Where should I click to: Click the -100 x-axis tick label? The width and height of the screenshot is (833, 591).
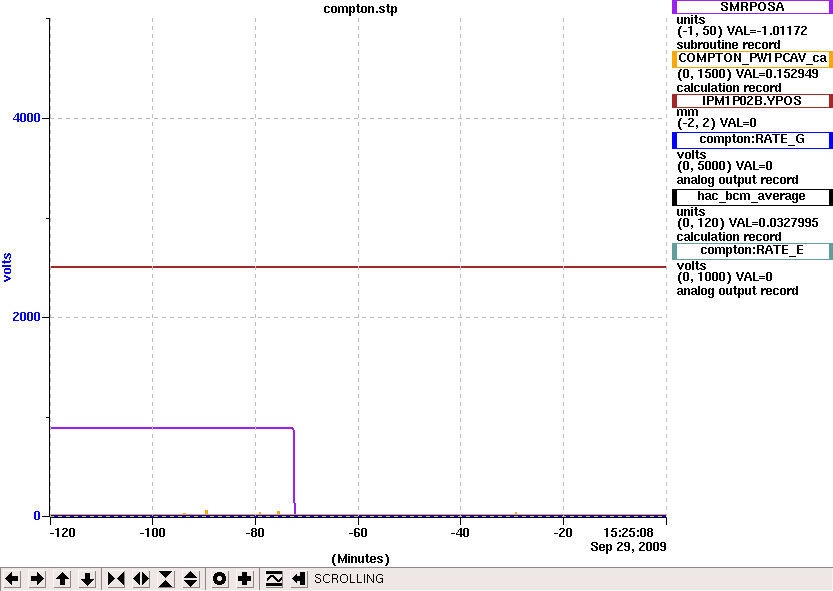tap(152, 533)
